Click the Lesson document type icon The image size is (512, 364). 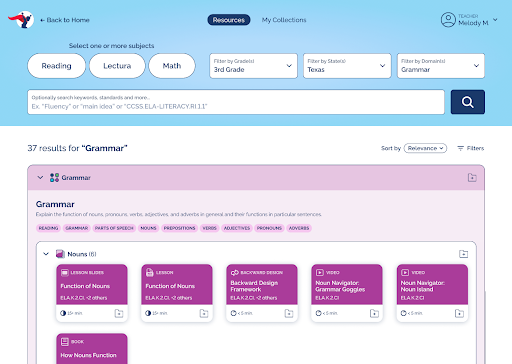(x=150, y=273)
